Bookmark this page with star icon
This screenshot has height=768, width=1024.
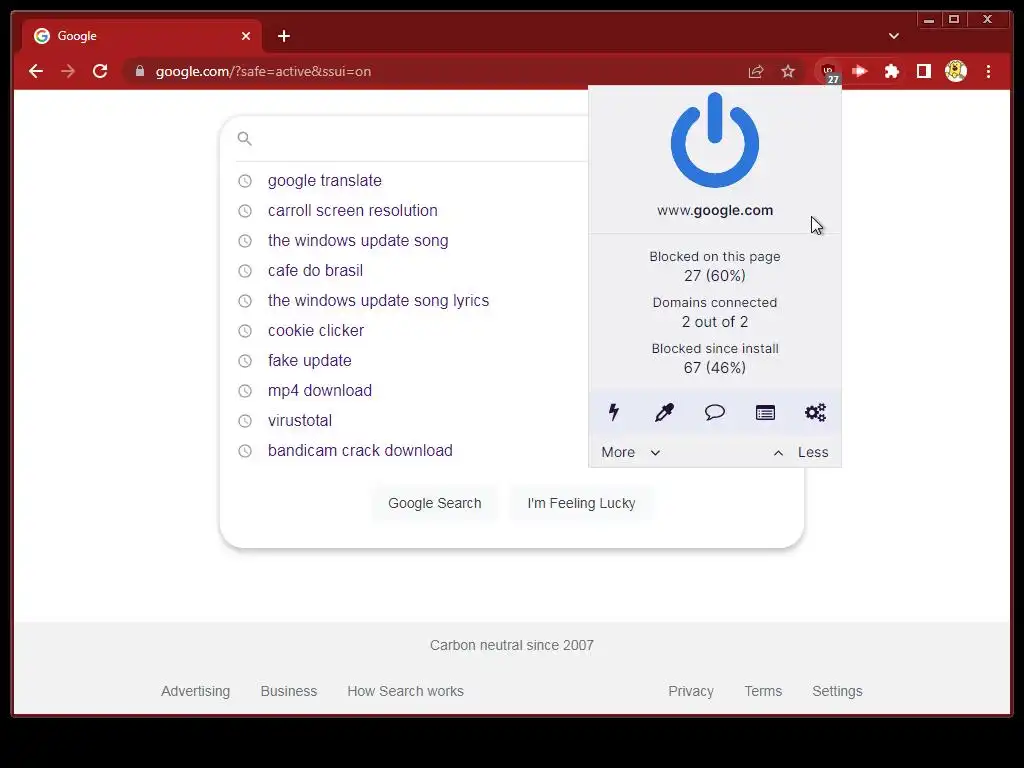(788, 71)
